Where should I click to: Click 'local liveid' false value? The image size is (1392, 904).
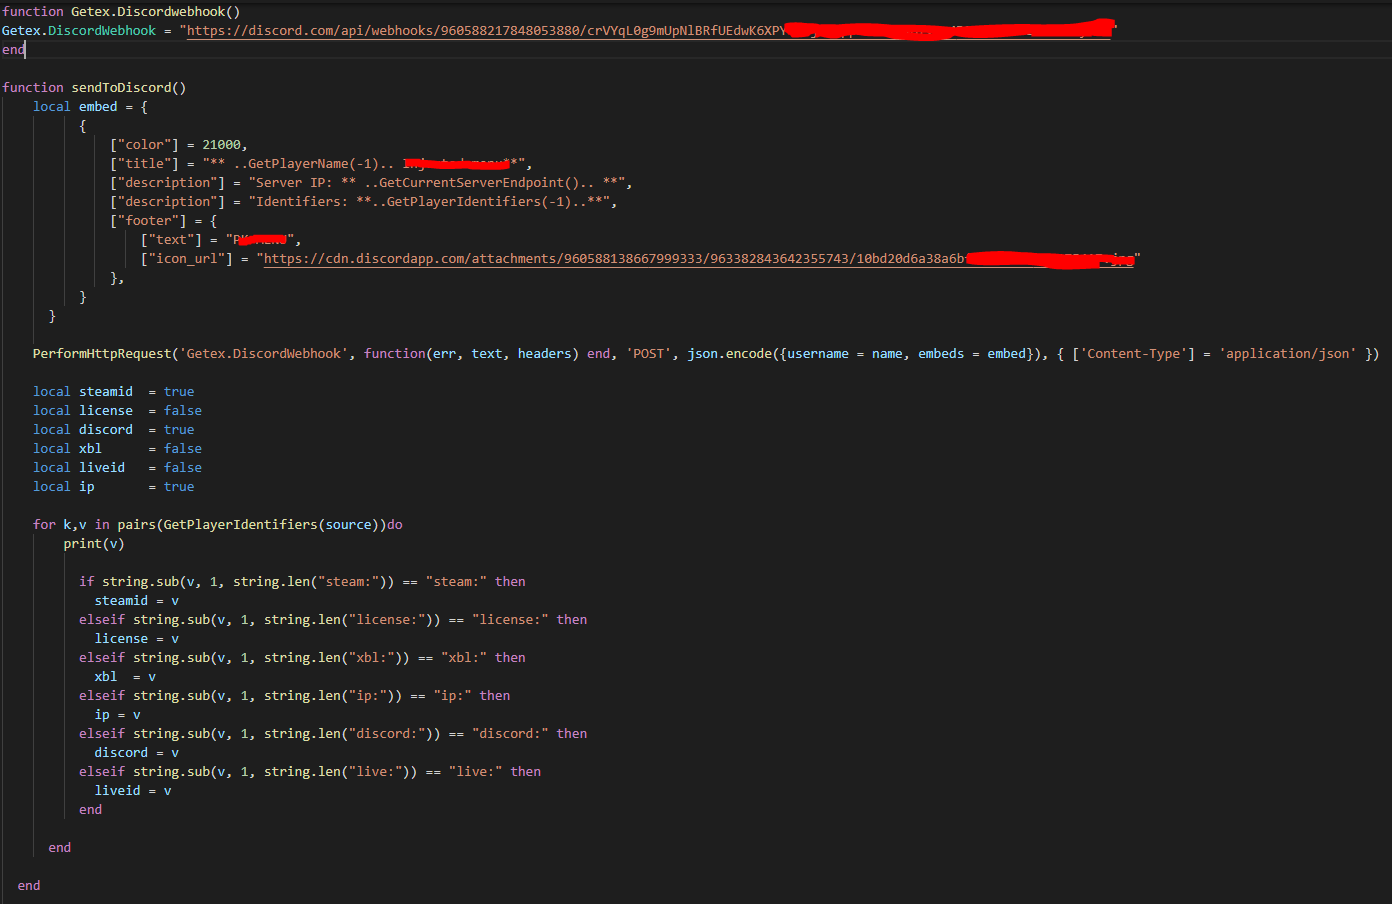tap(183, 468)
